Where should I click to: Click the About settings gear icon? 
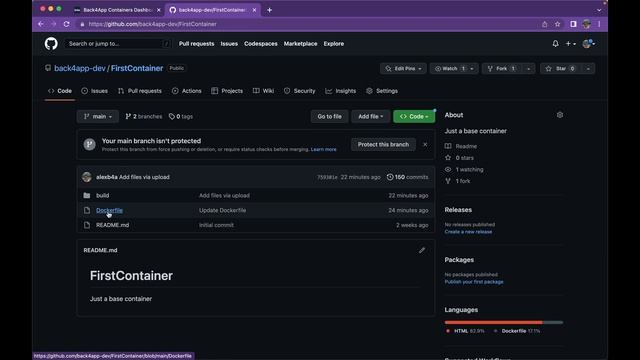[x=560, y=115]
